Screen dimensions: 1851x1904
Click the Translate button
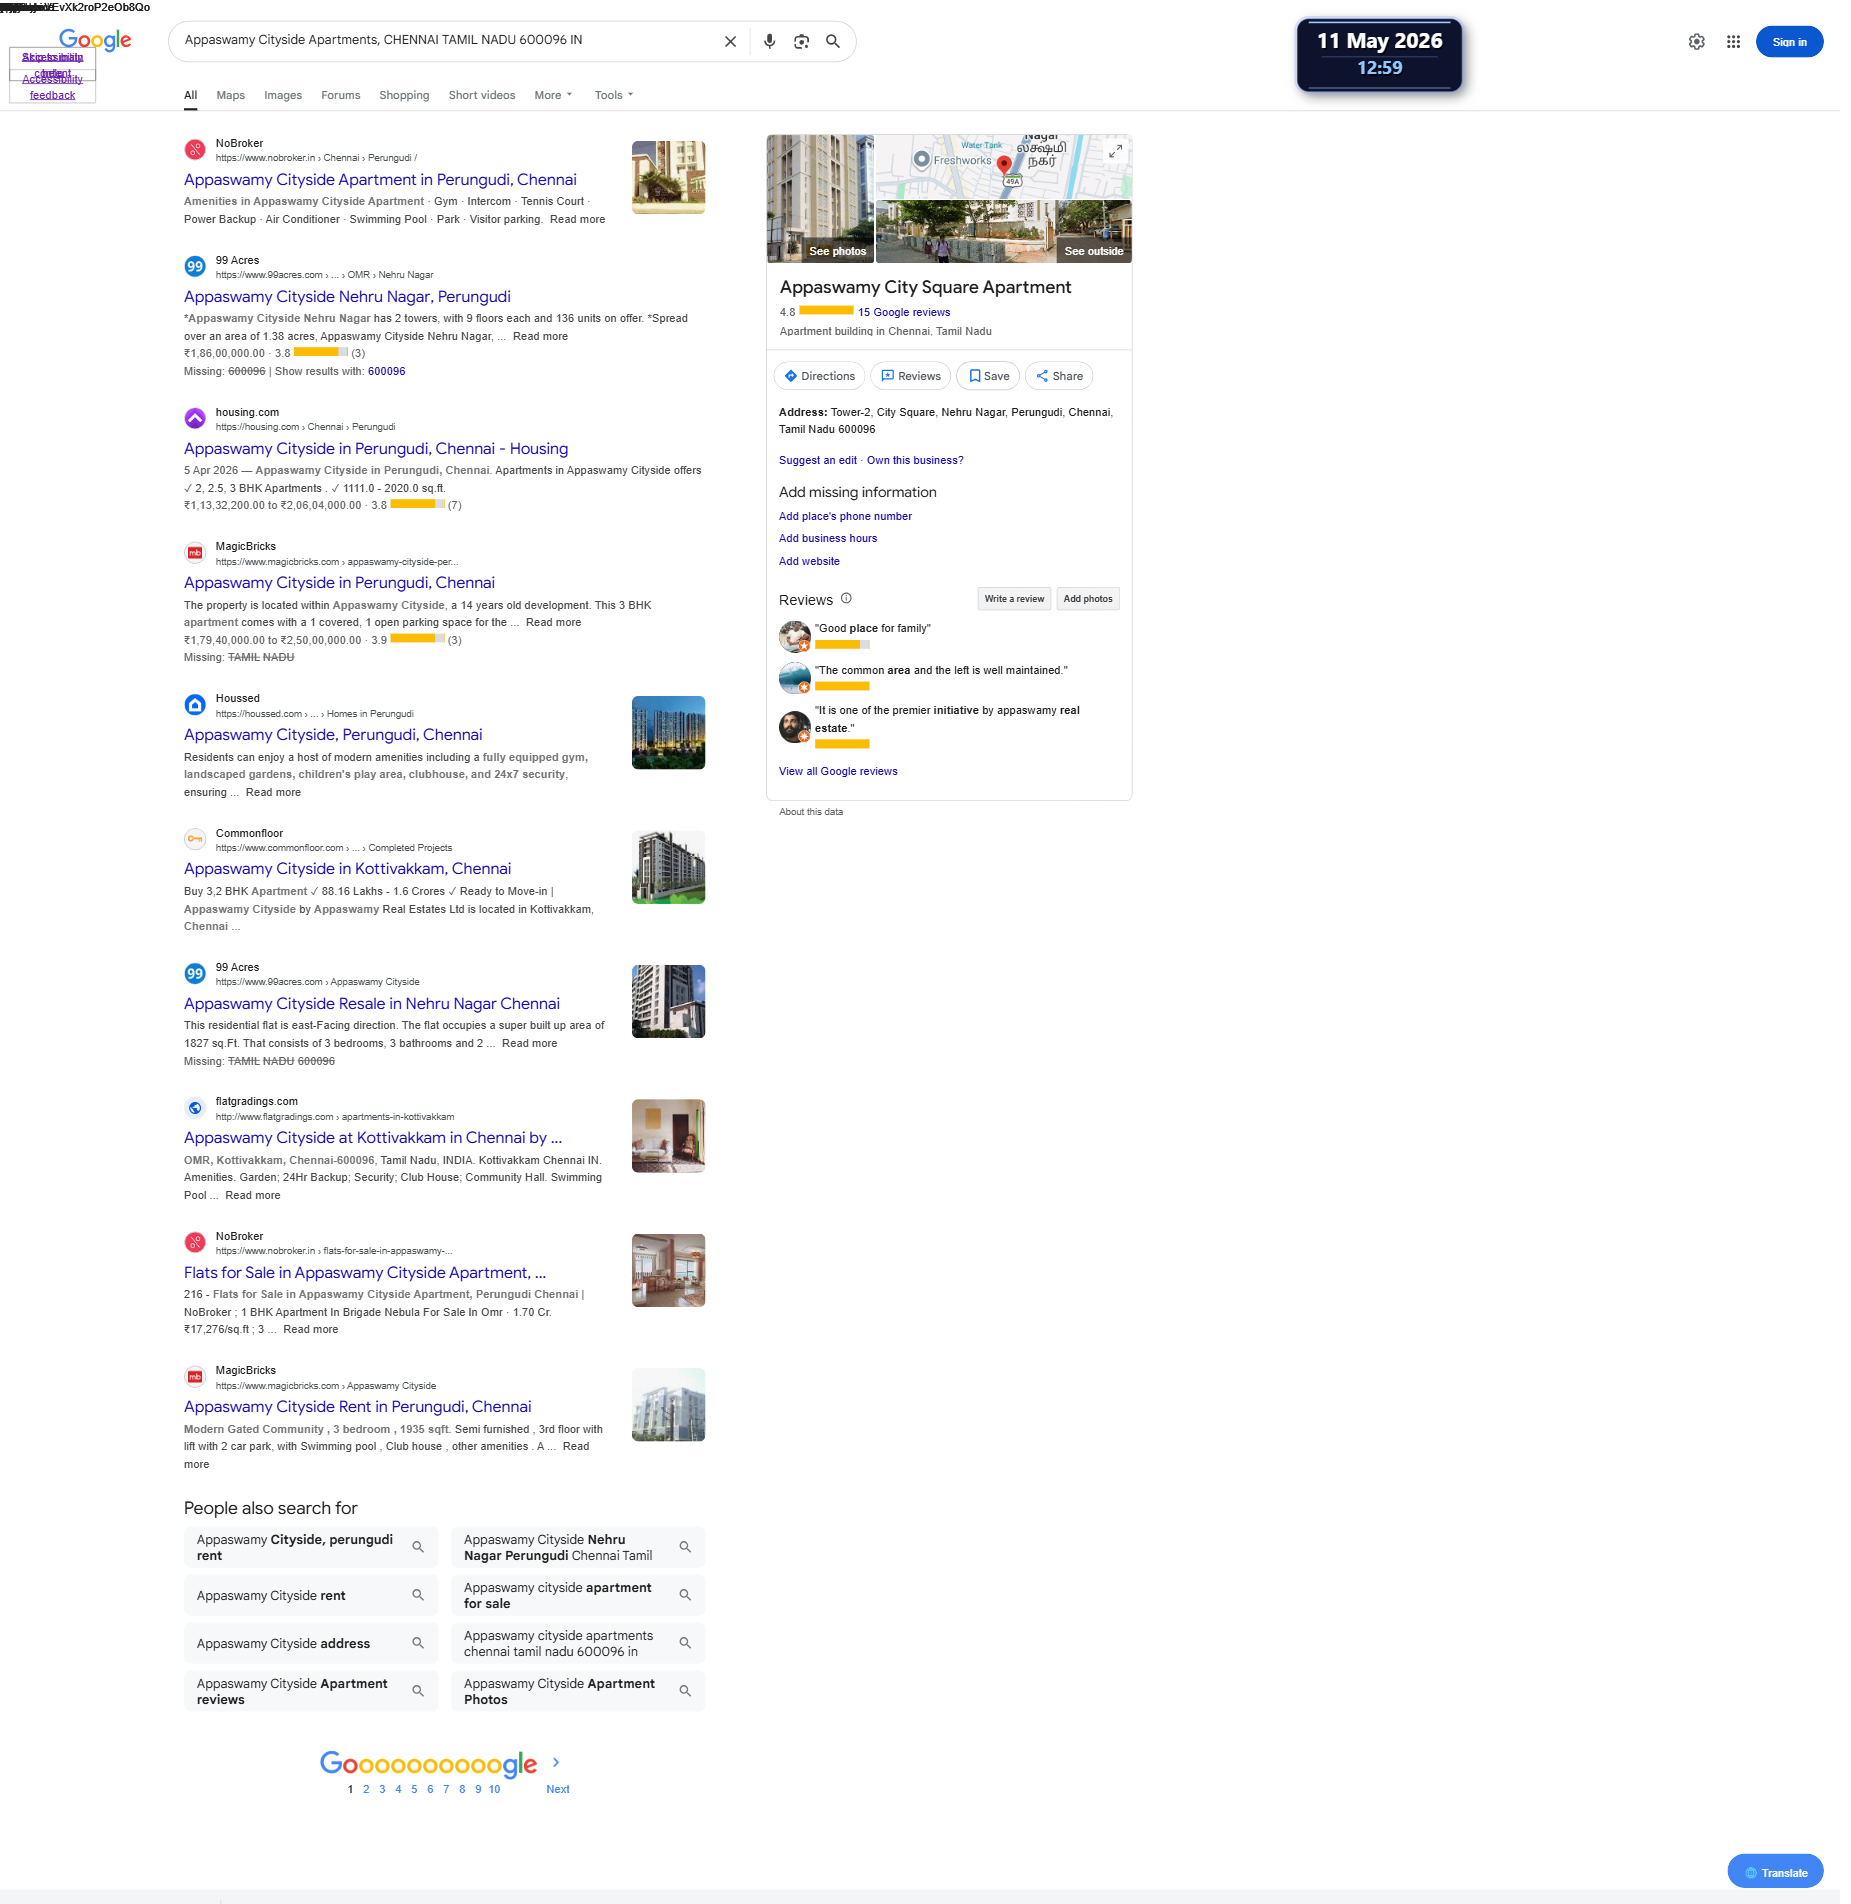click(1775, 1873)
